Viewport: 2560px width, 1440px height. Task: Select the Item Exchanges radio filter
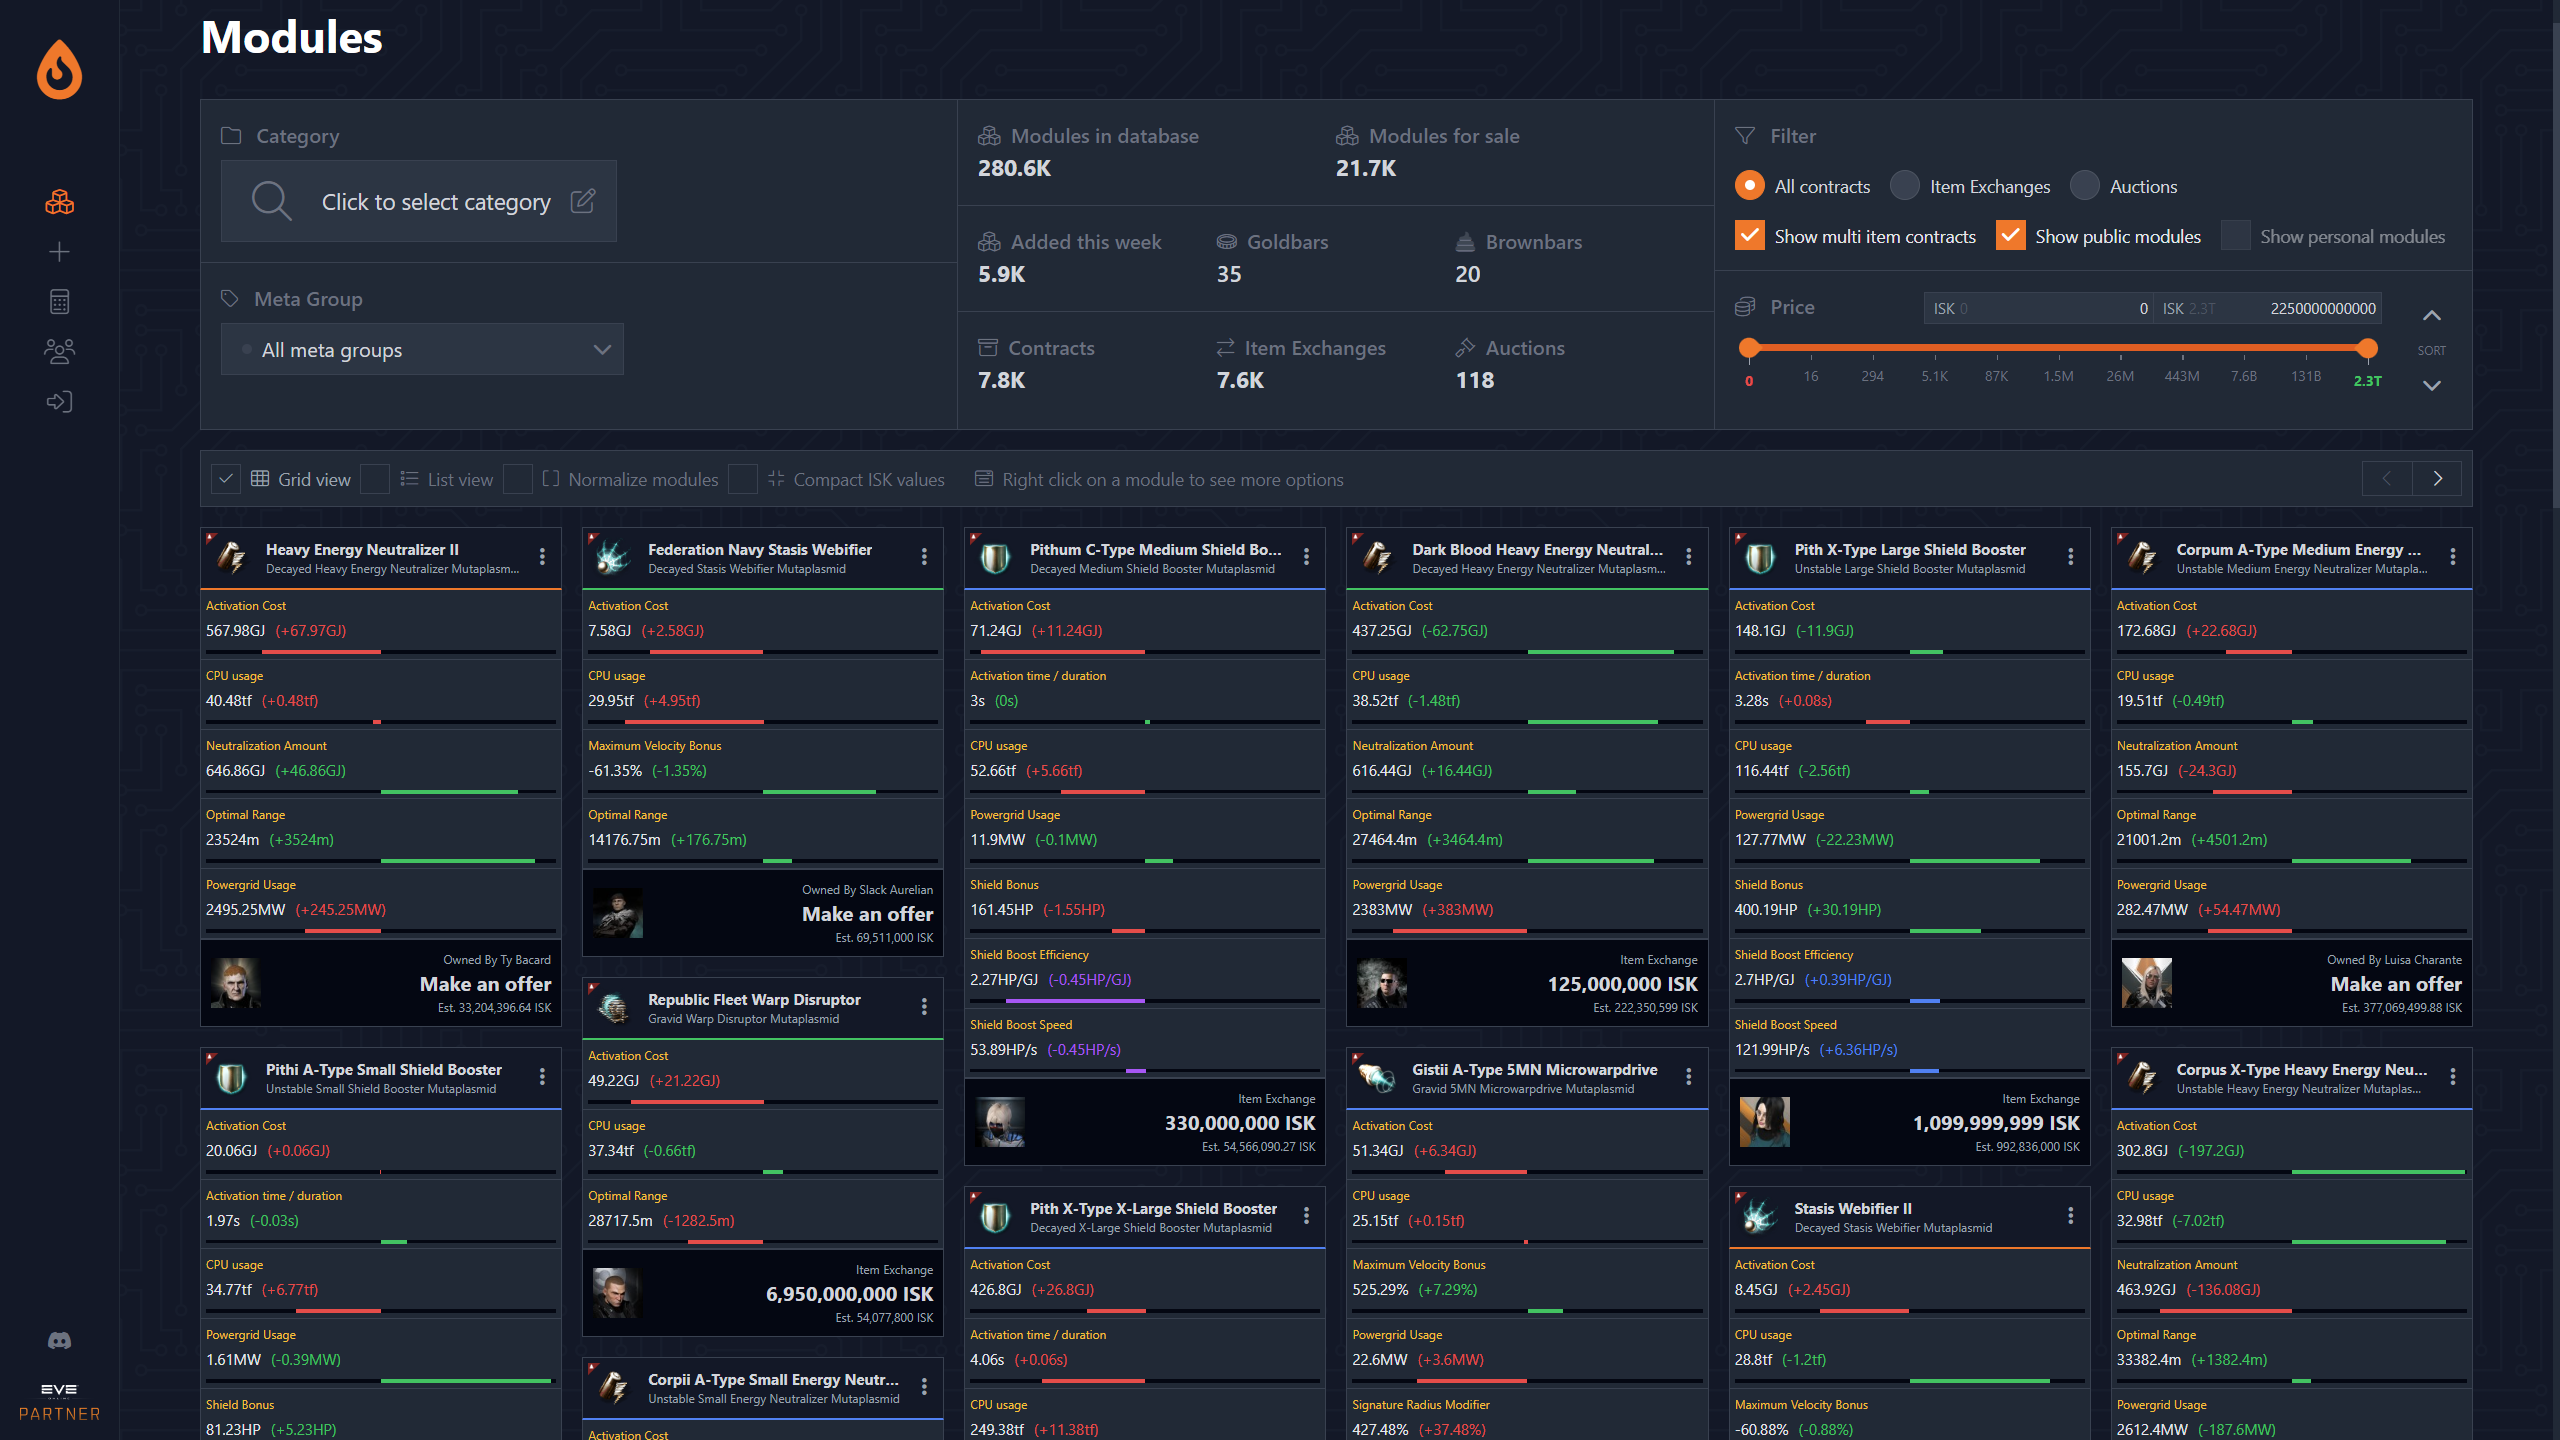pos(1905,186)
